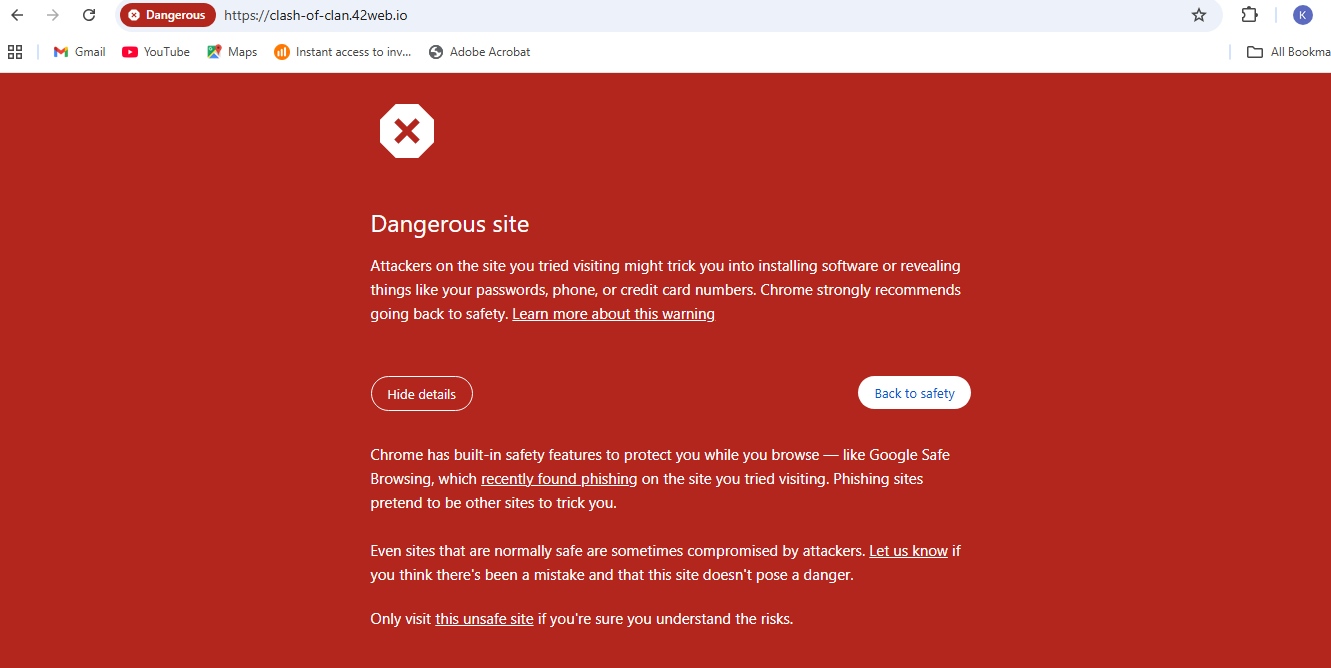Open the Extensions puzzle icon

pyautogui.click(x=1249, y=15)
